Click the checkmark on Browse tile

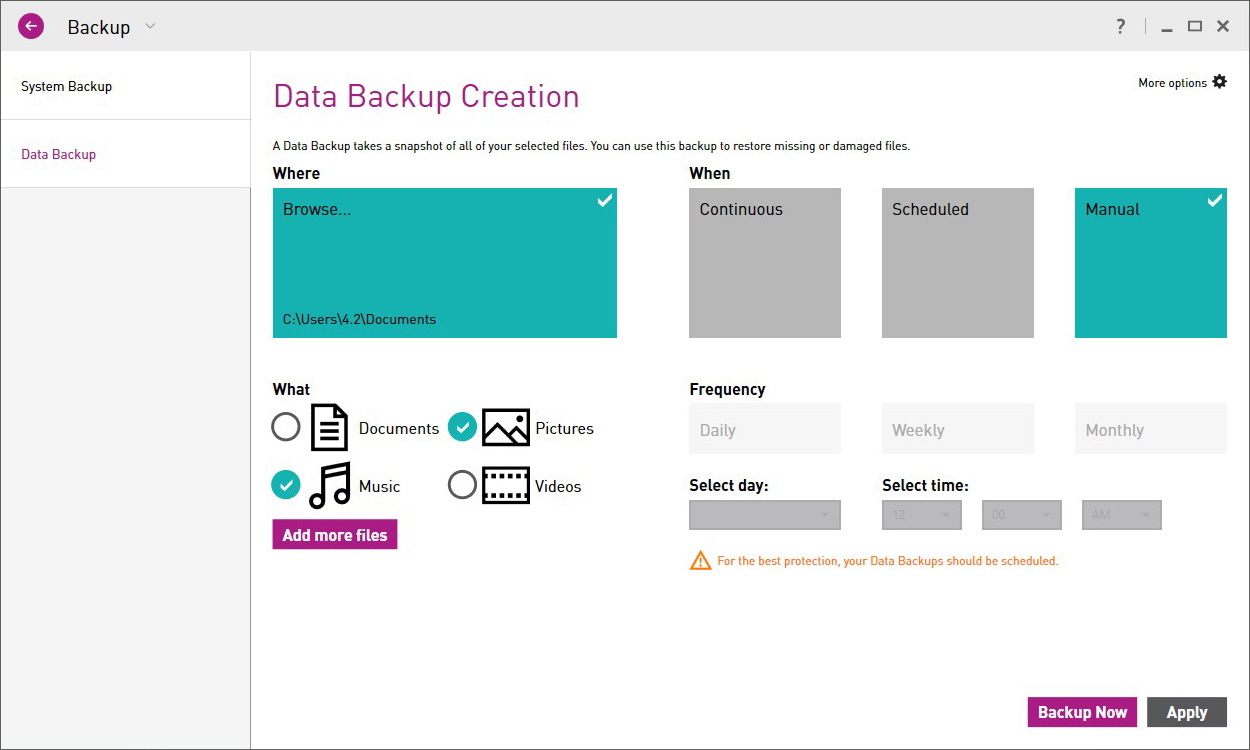pyautogui.click(x=604, y=201)
